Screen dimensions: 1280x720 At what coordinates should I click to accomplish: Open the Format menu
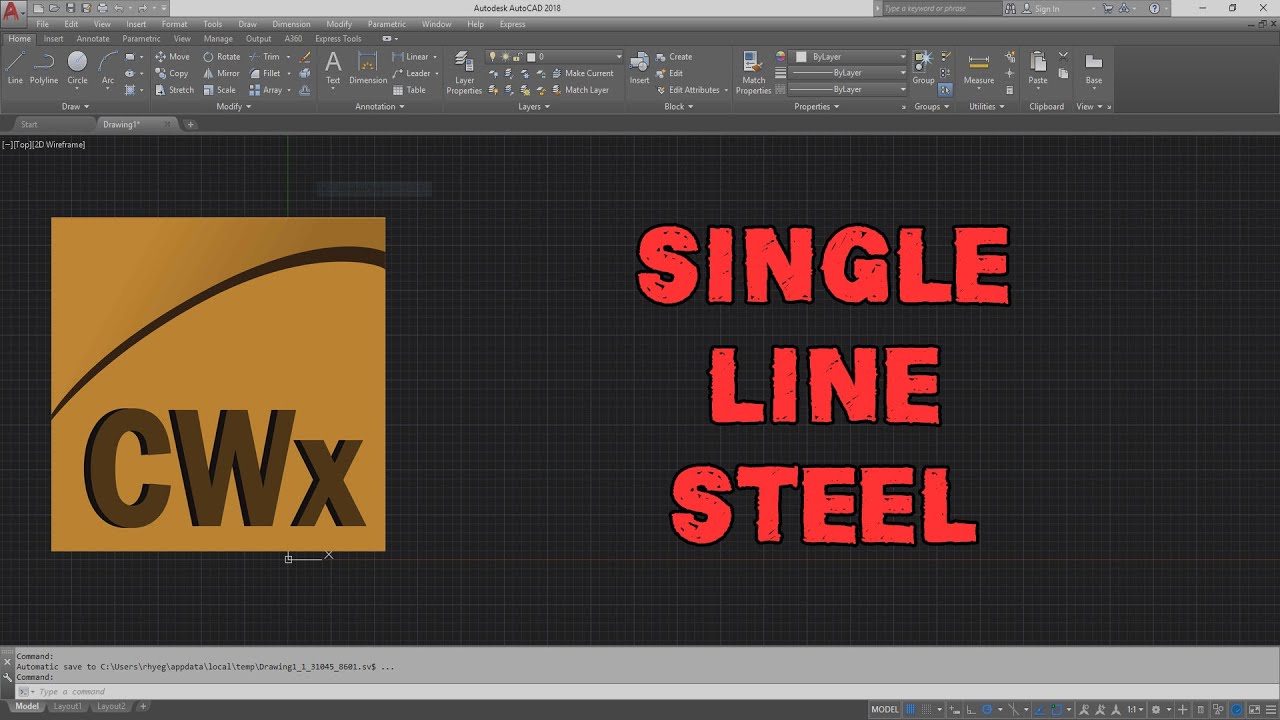174,24
